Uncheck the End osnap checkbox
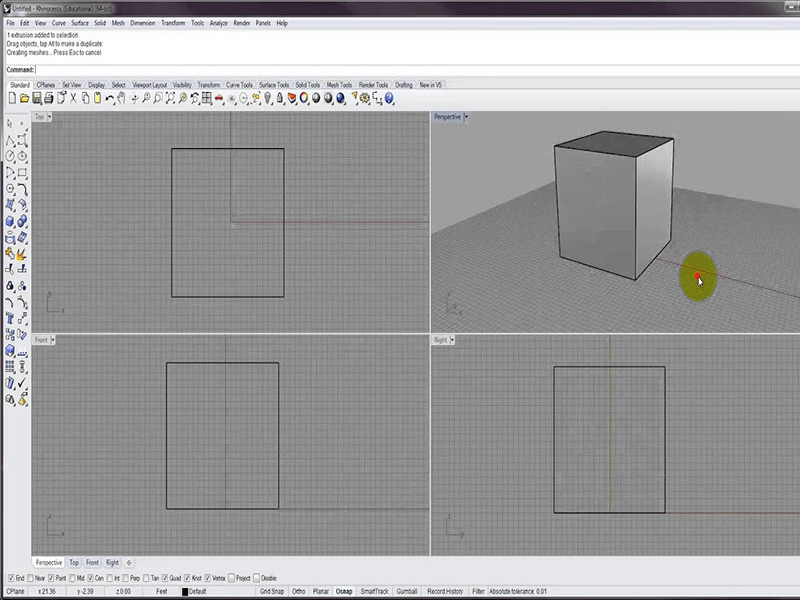800x600 pixels. pos(9,578)
